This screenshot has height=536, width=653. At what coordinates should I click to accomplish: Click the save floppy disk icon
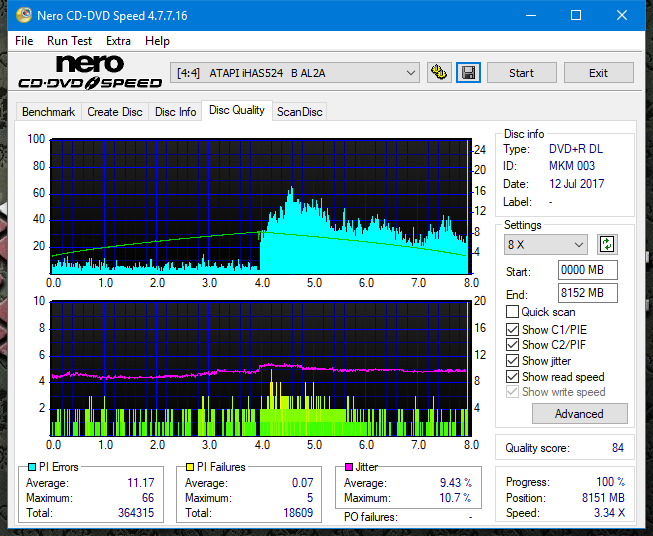click(x=469, y=73)
